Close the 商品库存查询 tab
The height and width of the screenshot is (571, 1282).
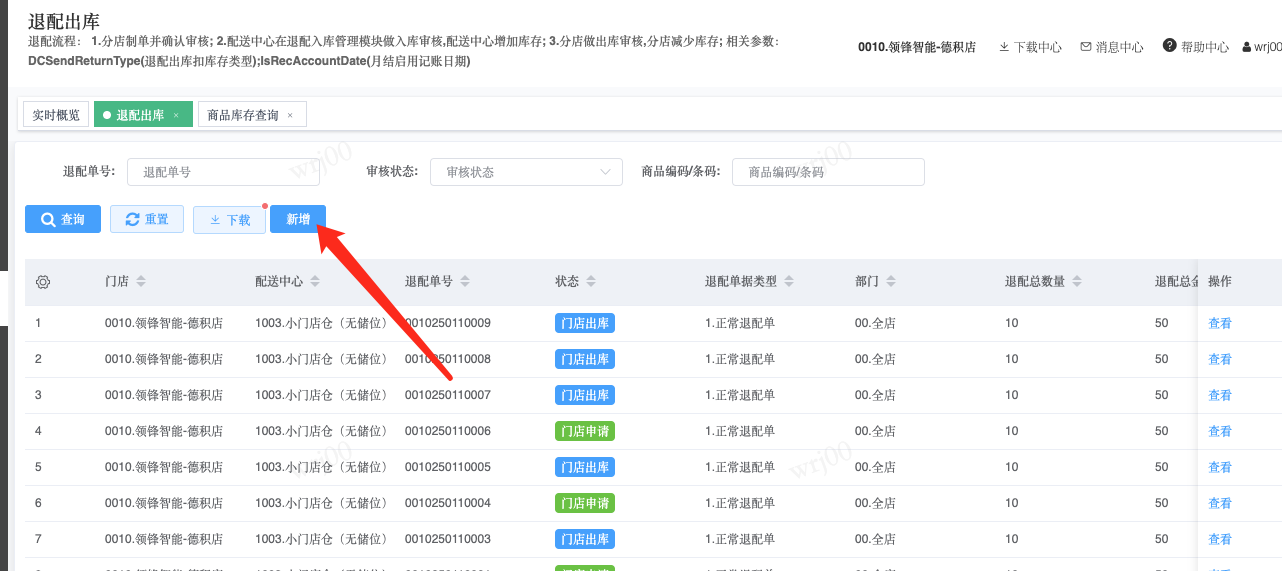[x=290, y=116]
